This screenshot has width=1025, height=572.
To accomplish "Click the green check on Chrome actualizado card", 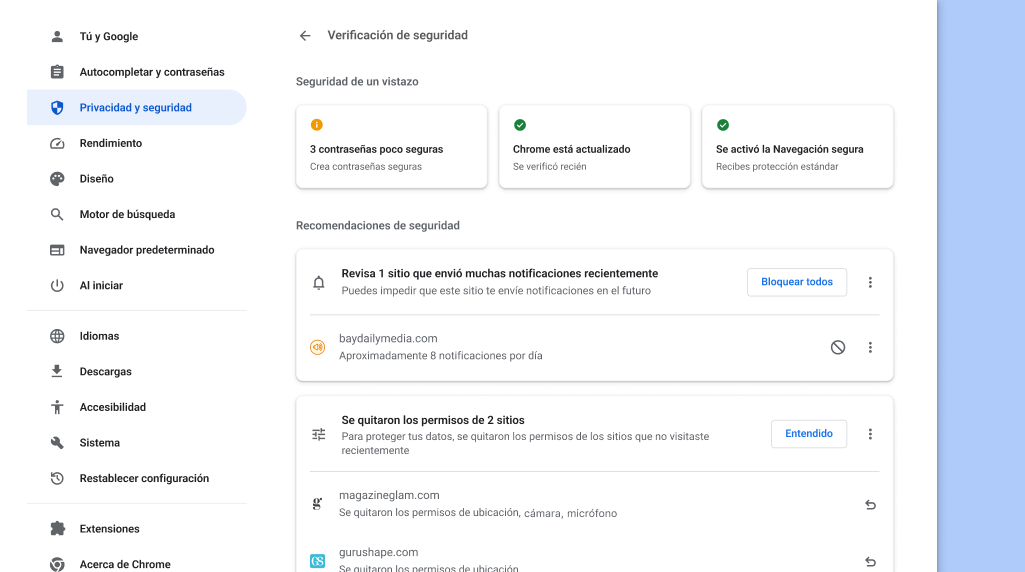I will [520, 125].
